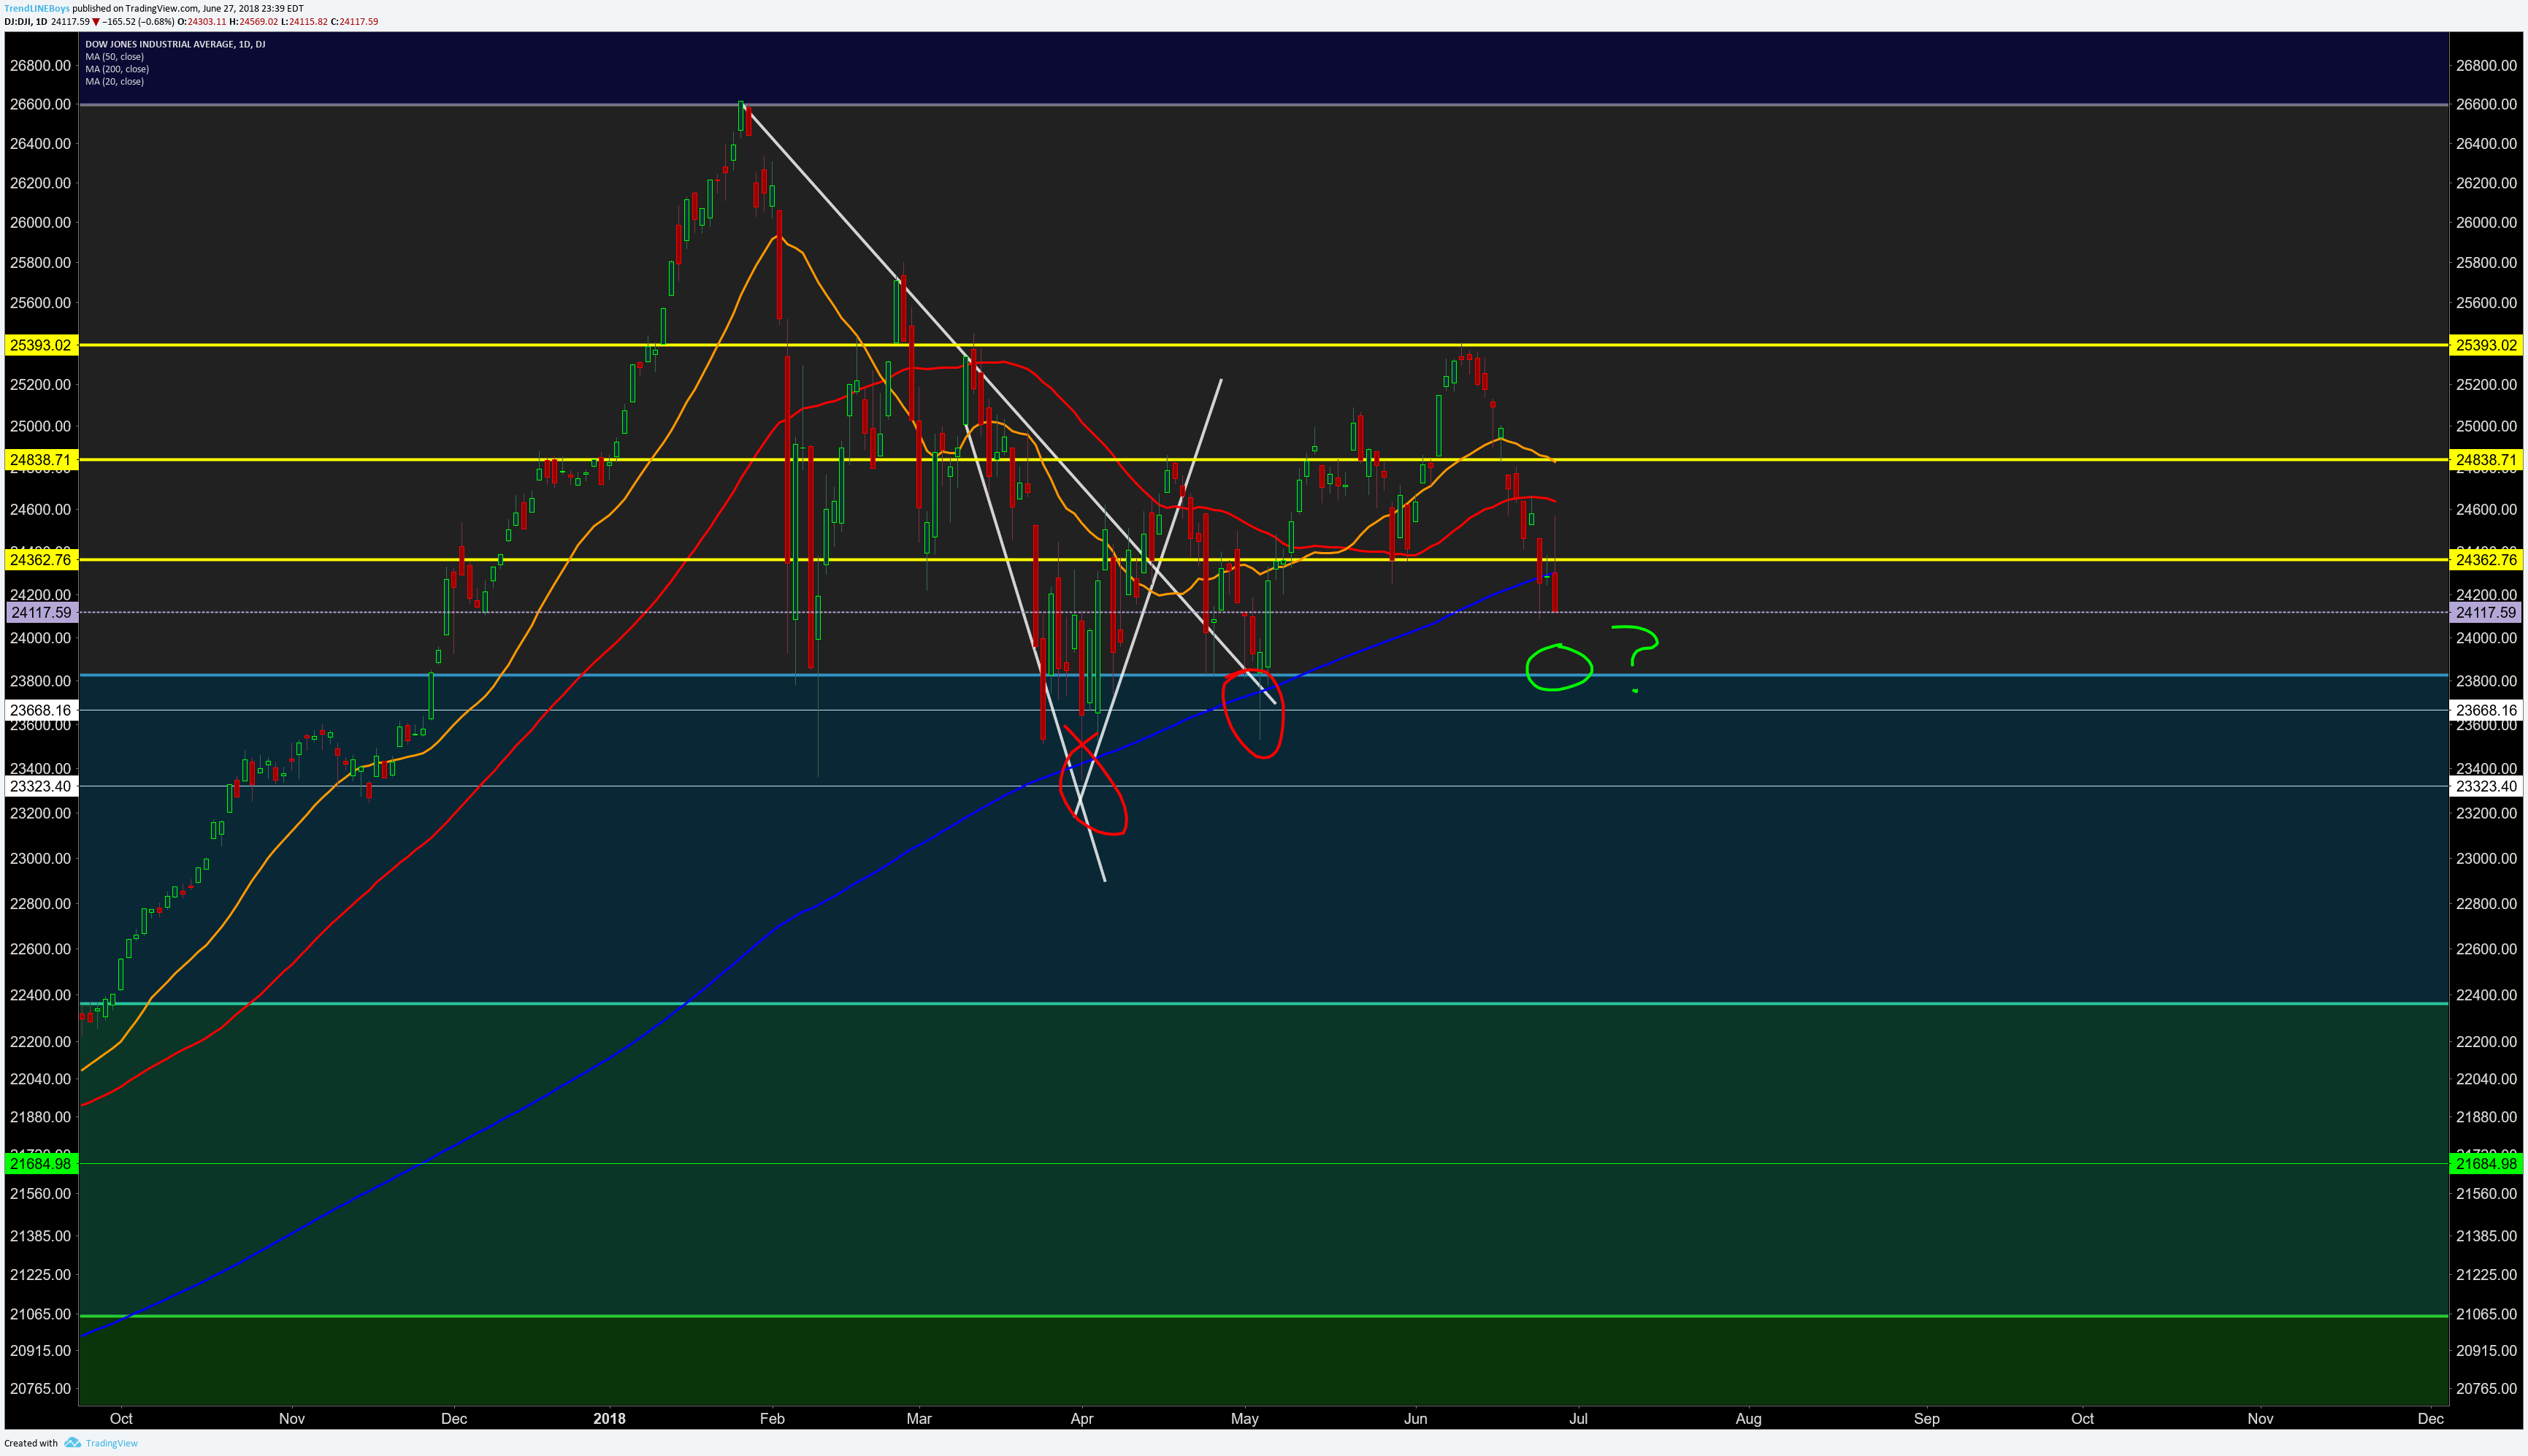
Task: Click yellow 25393.02 label on right price axis
Action: pos(2486,345)
